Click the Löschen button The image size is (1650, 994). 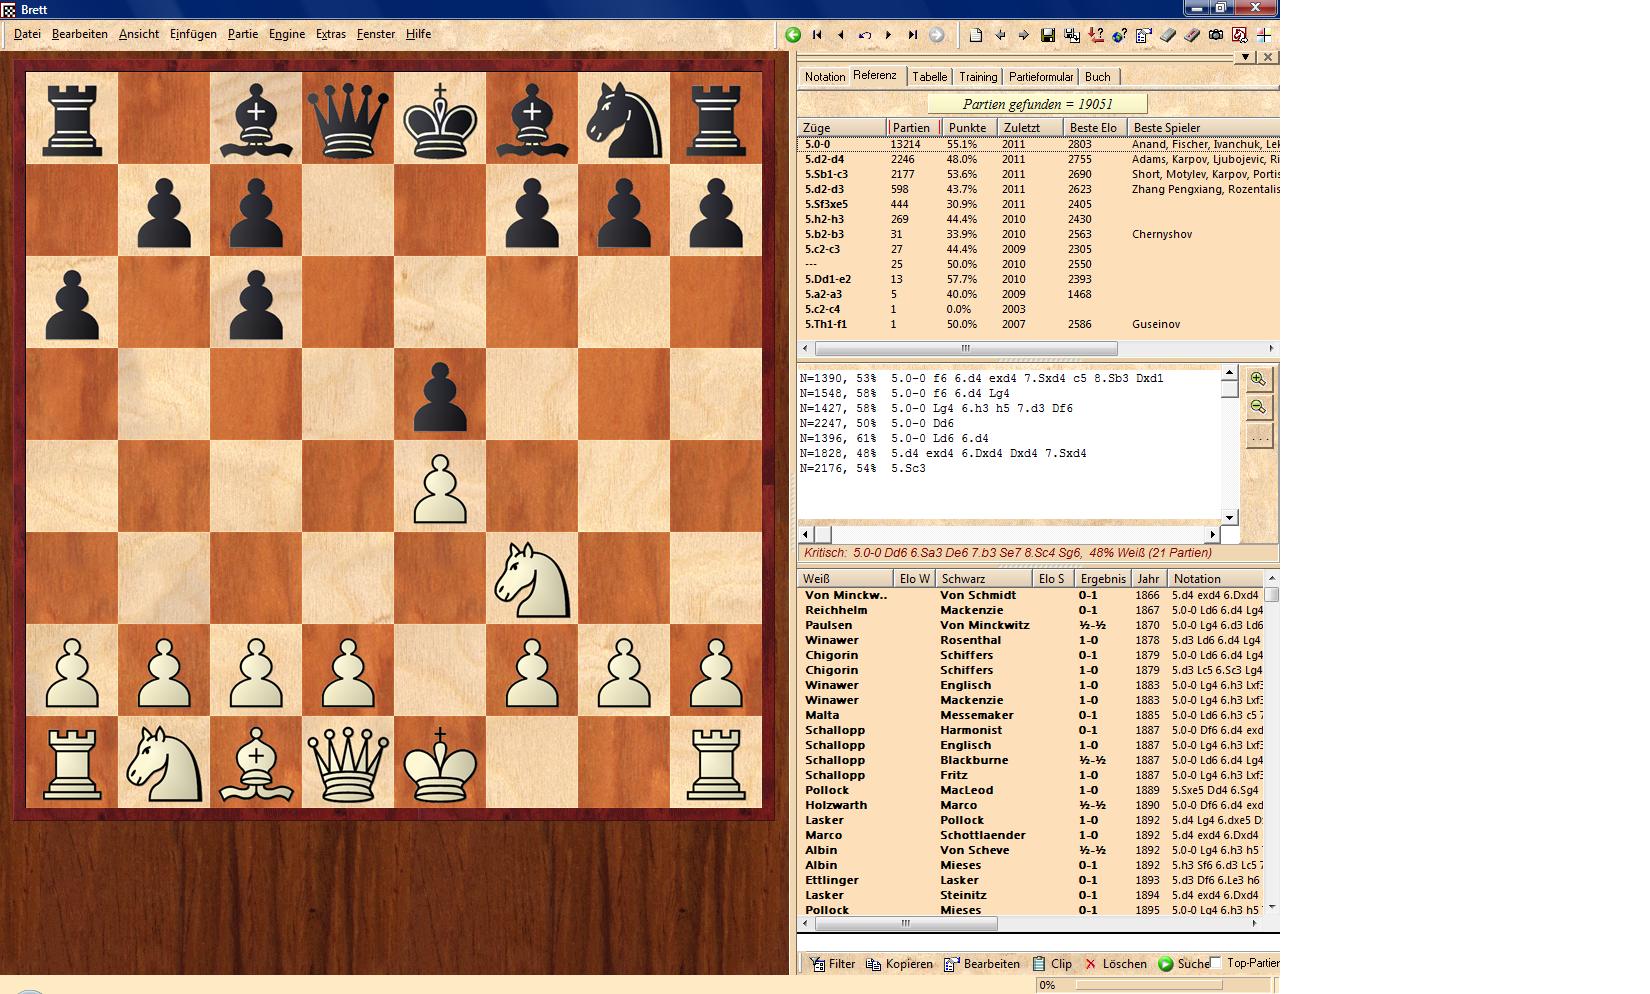pyautogui.click(x=1115, y=964)
